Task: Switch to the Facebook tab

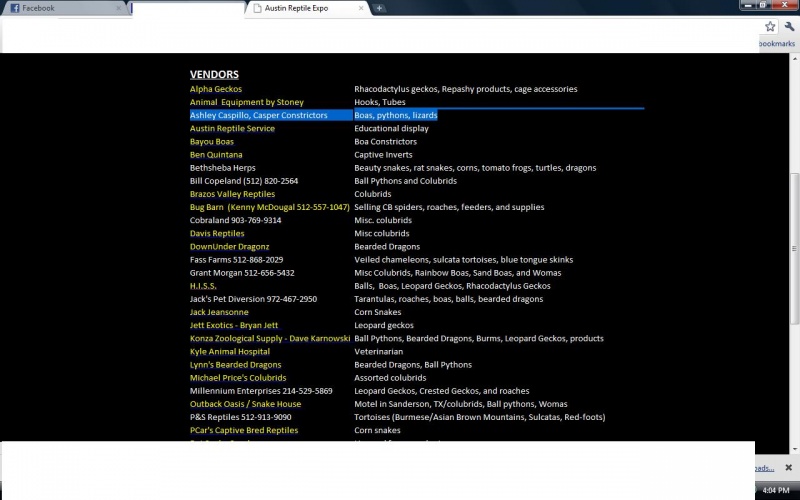Action: click(65, 8)
